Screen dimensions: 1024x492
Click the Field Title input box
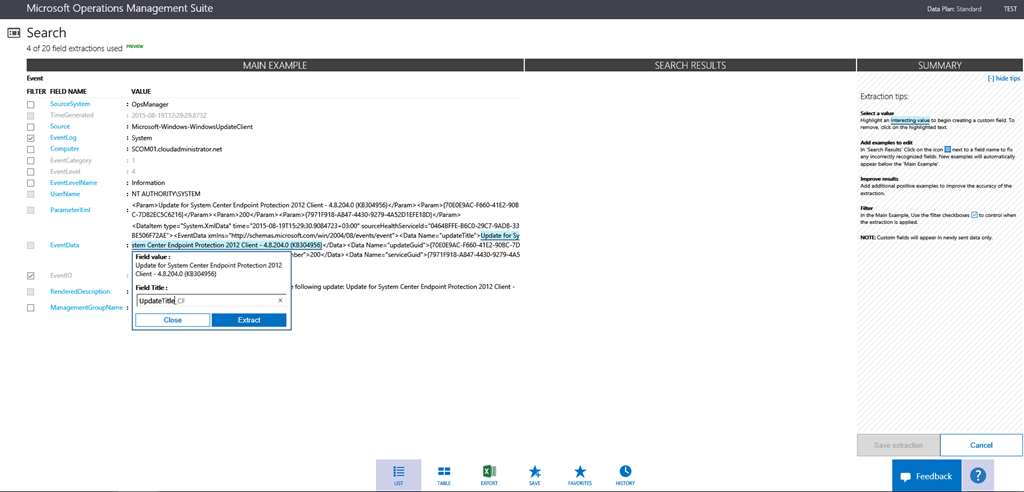205,300
